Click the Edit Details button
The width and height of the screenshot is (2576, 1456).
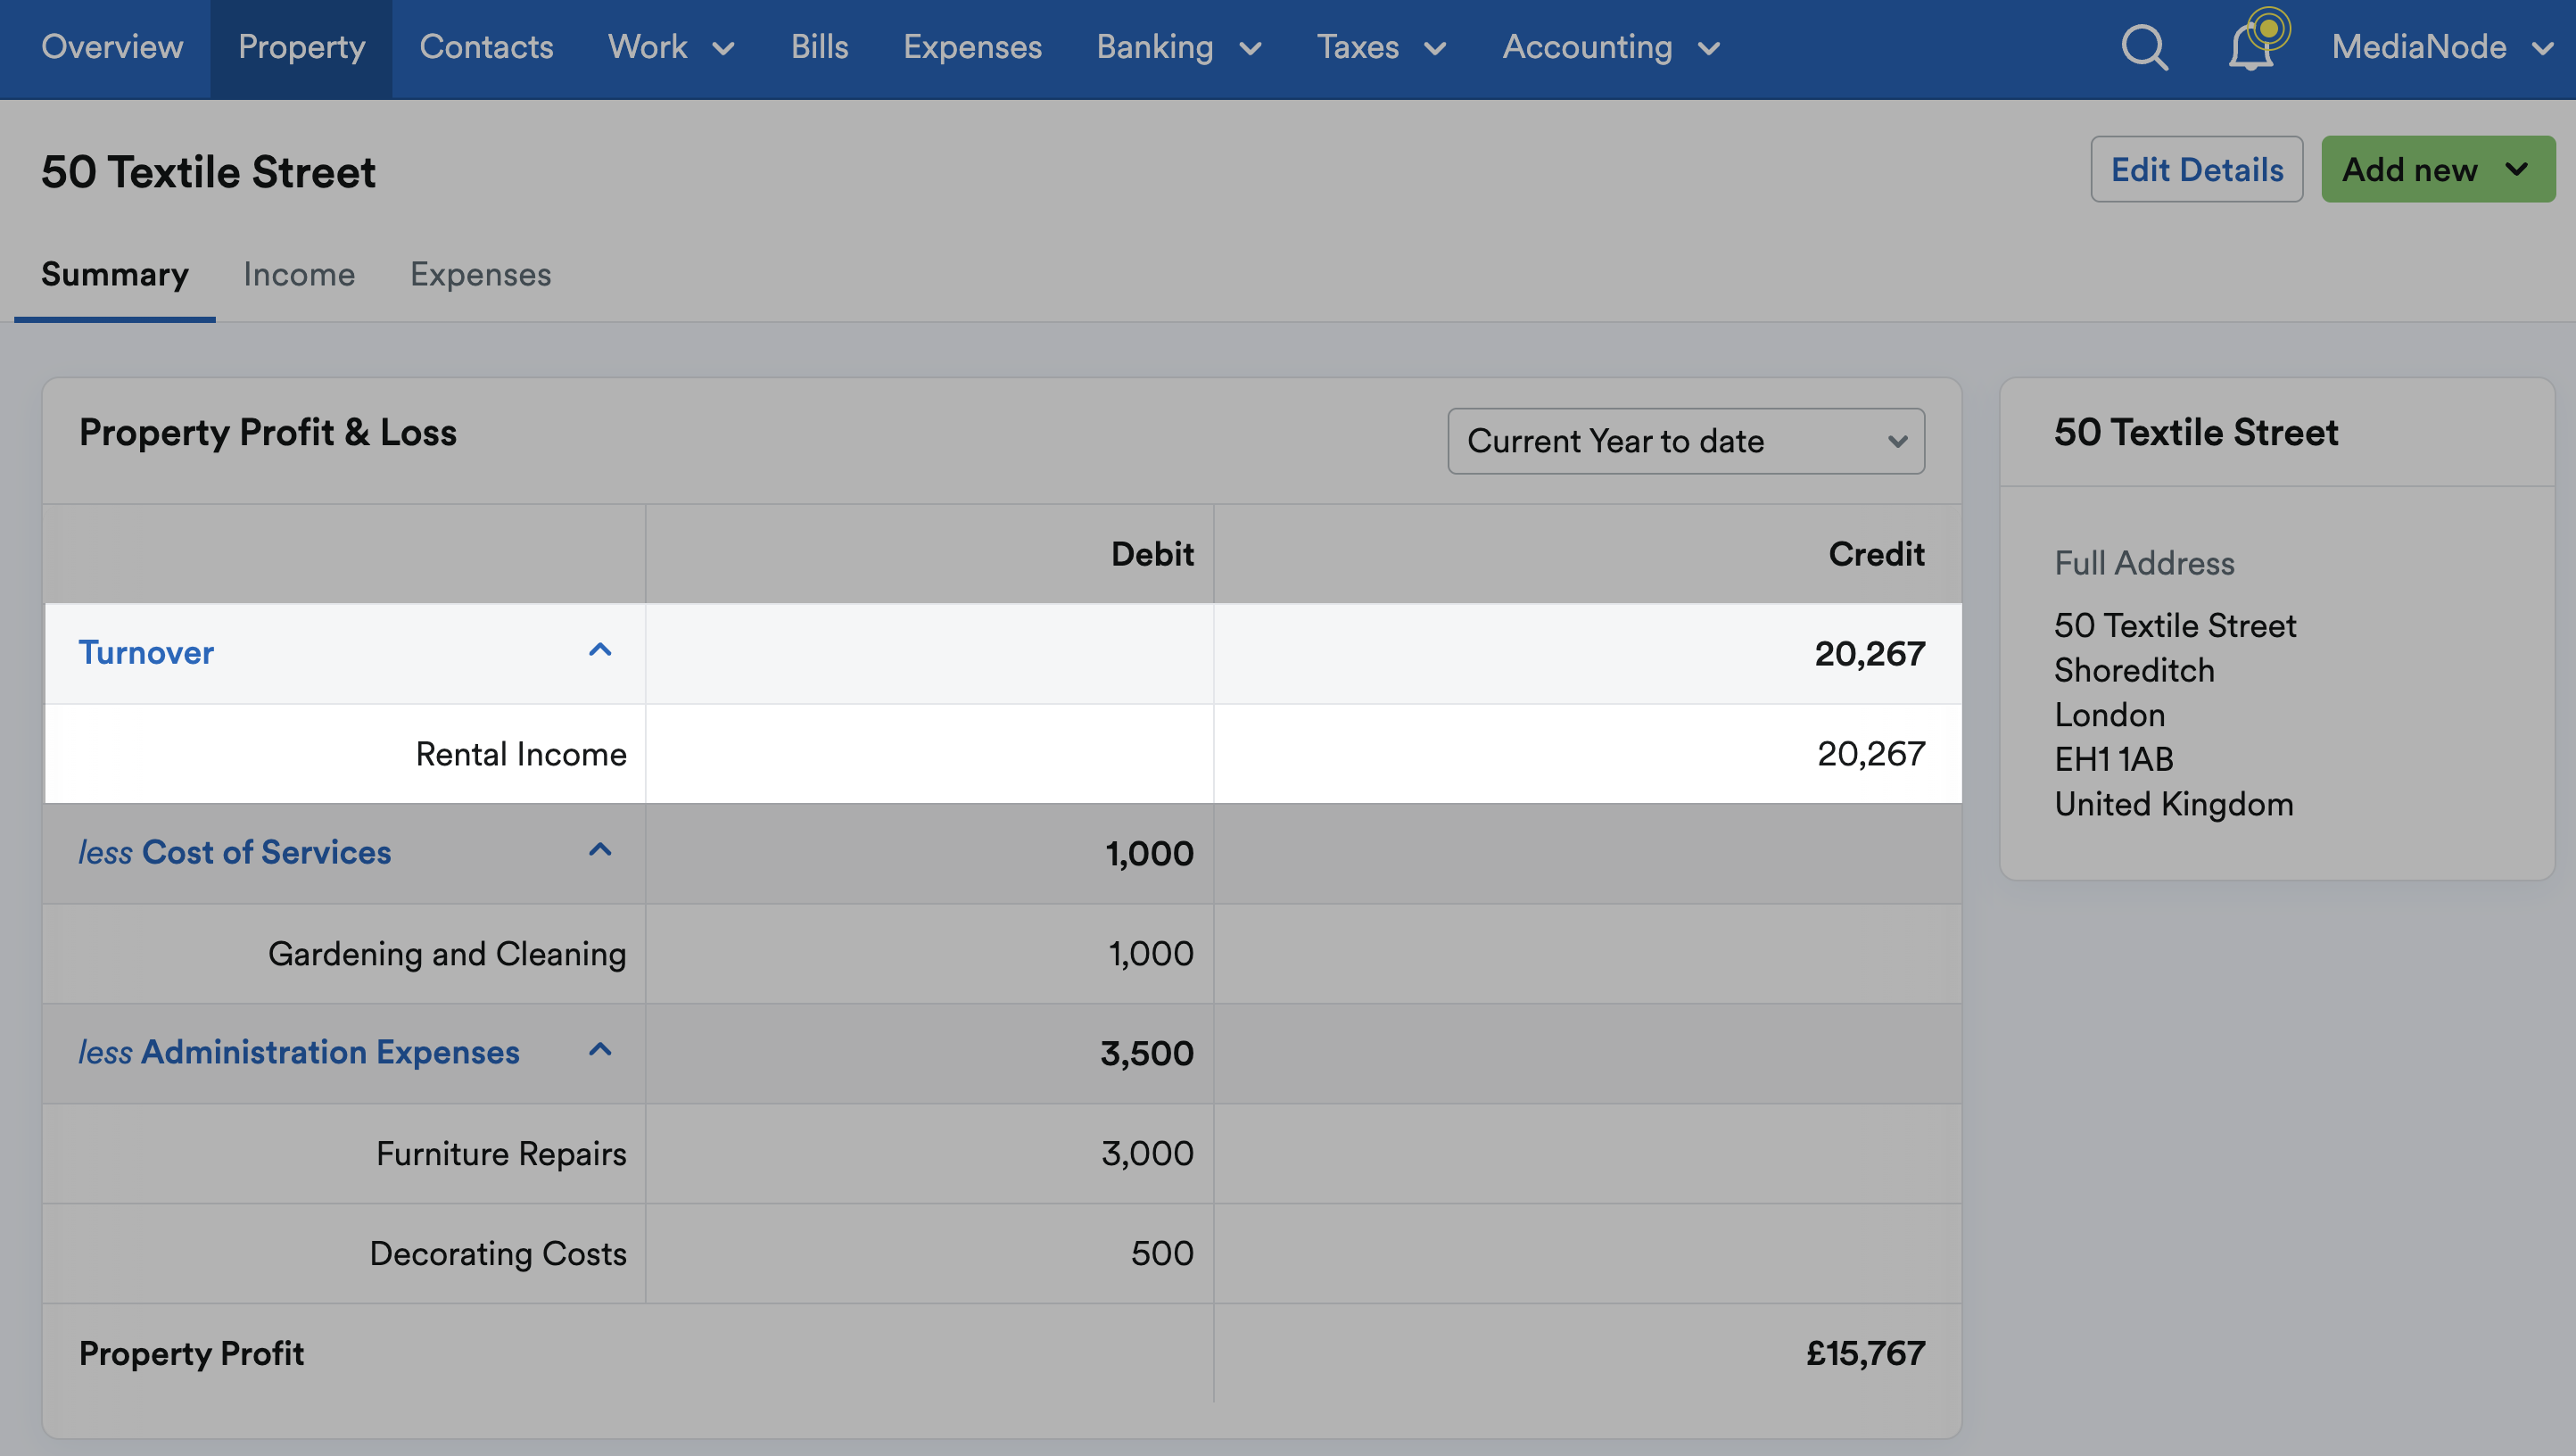click(x=2197, y=169)
